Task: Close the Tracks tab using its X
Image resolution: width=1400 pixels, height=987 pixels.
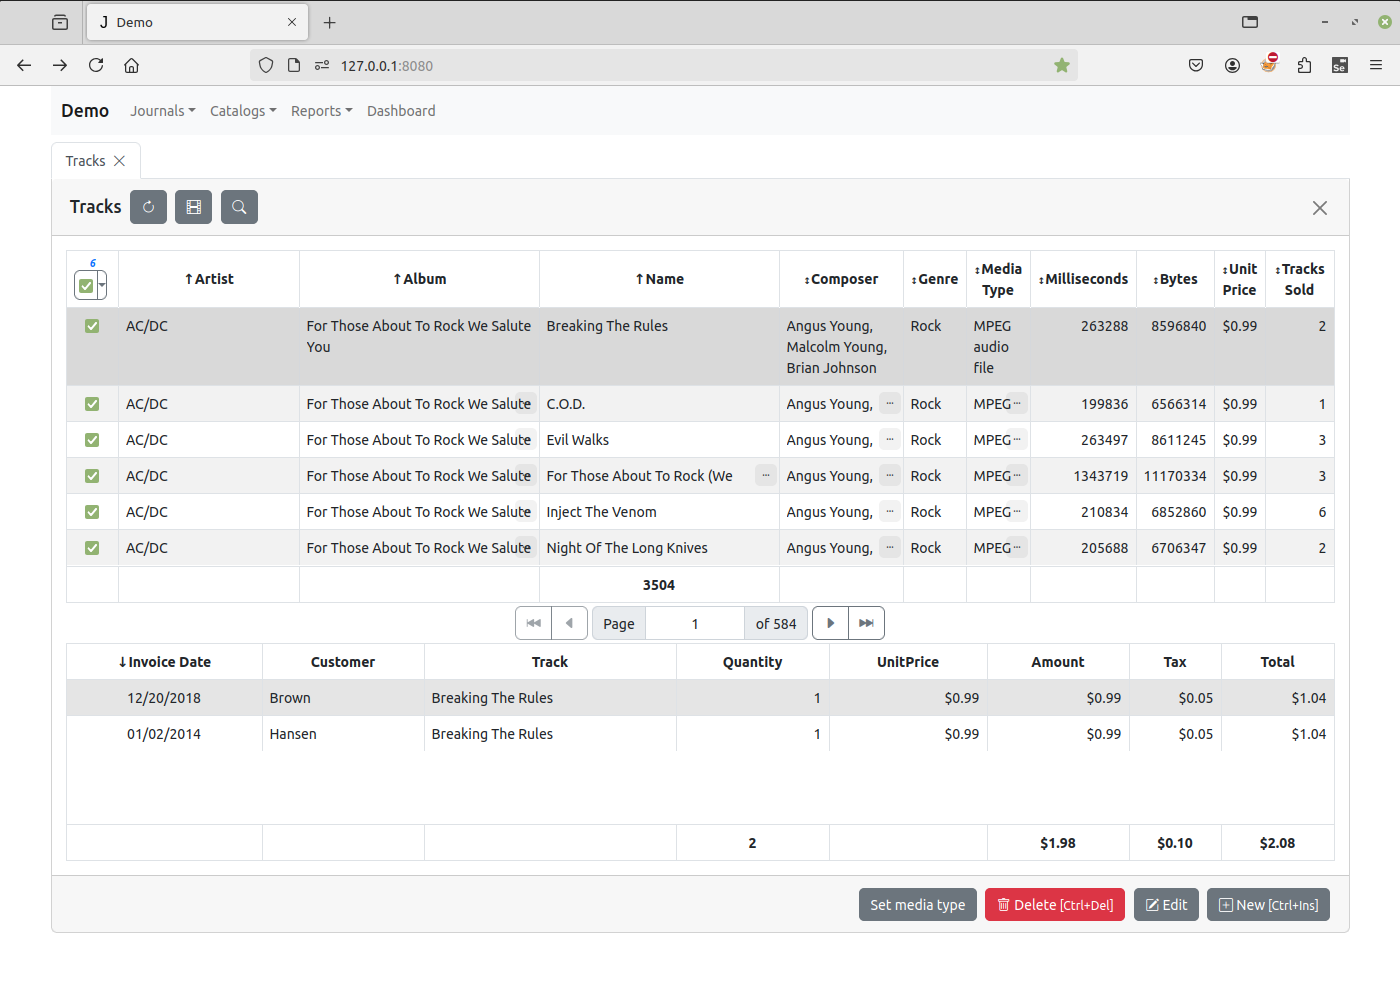Action: click(120, 161)
